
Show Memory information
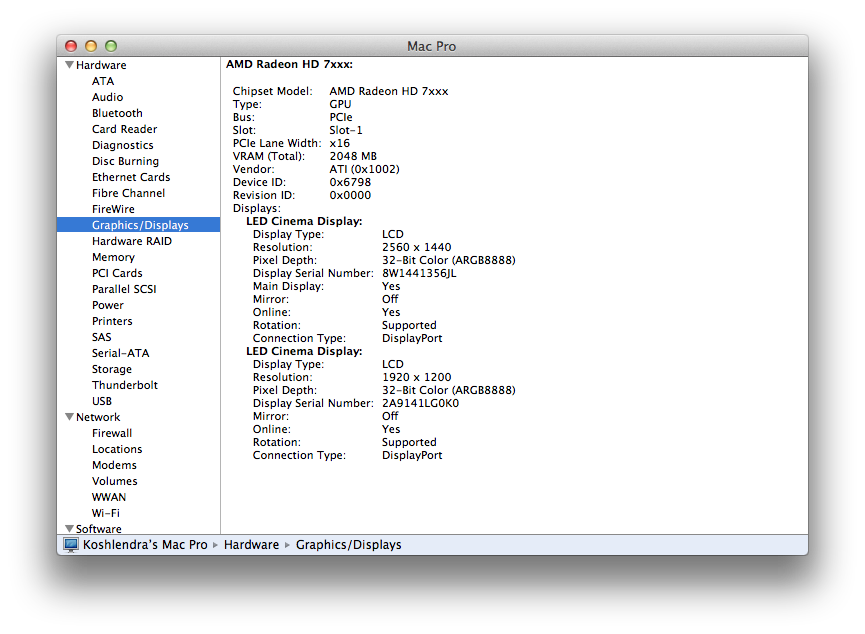click(x=114, y=257)
